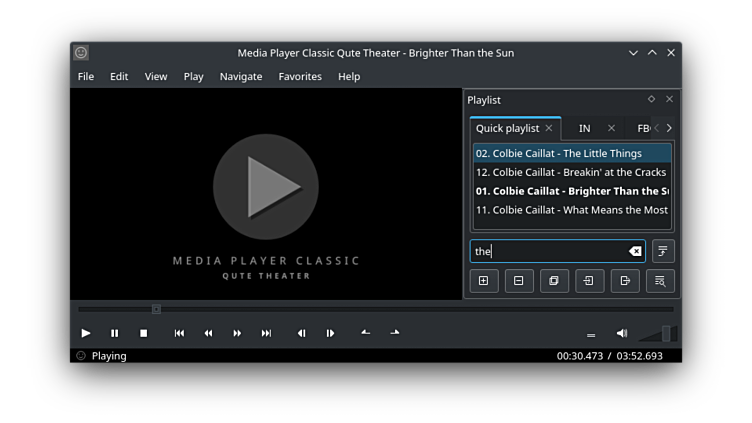Pause playback with the pause button
752x423 pixels.
coord(114,333)
